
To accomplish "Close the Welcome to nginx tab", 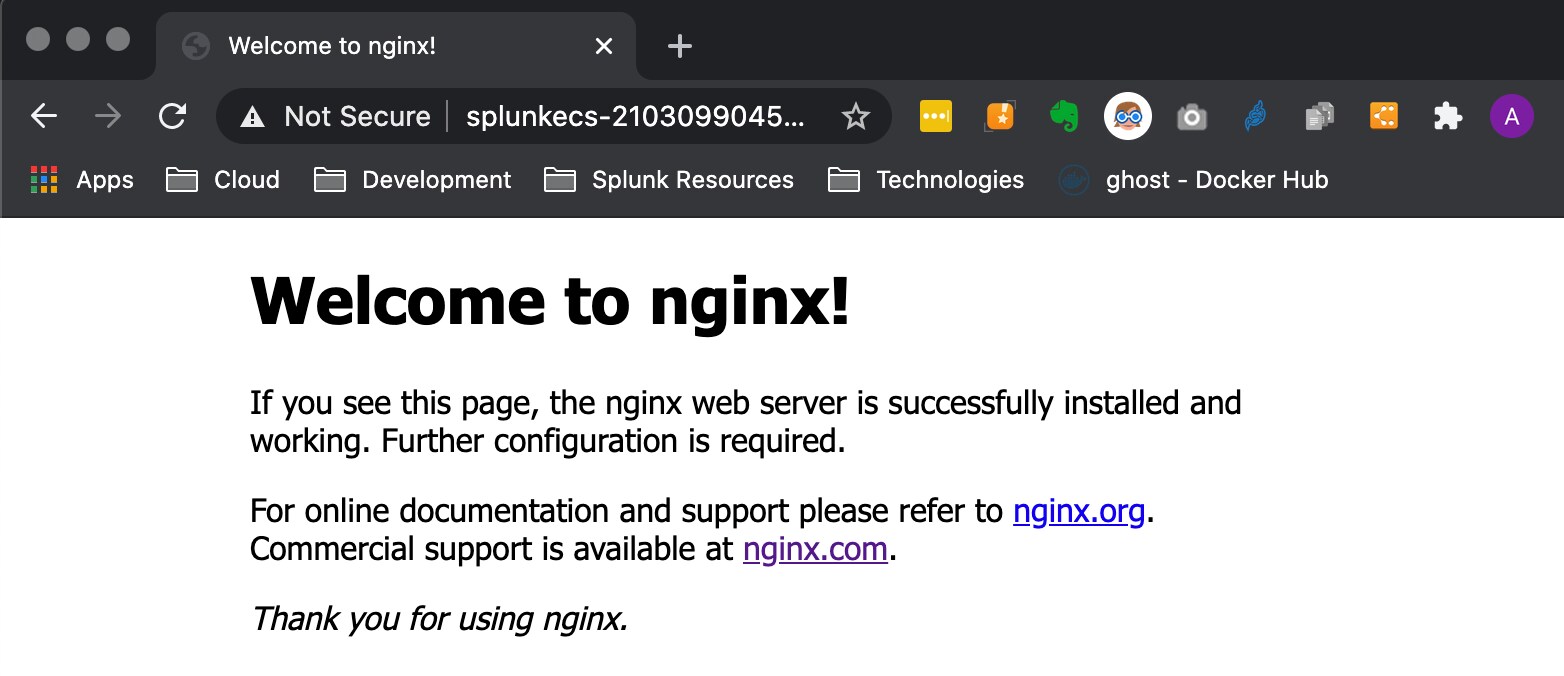I will [x=604, y=46].
